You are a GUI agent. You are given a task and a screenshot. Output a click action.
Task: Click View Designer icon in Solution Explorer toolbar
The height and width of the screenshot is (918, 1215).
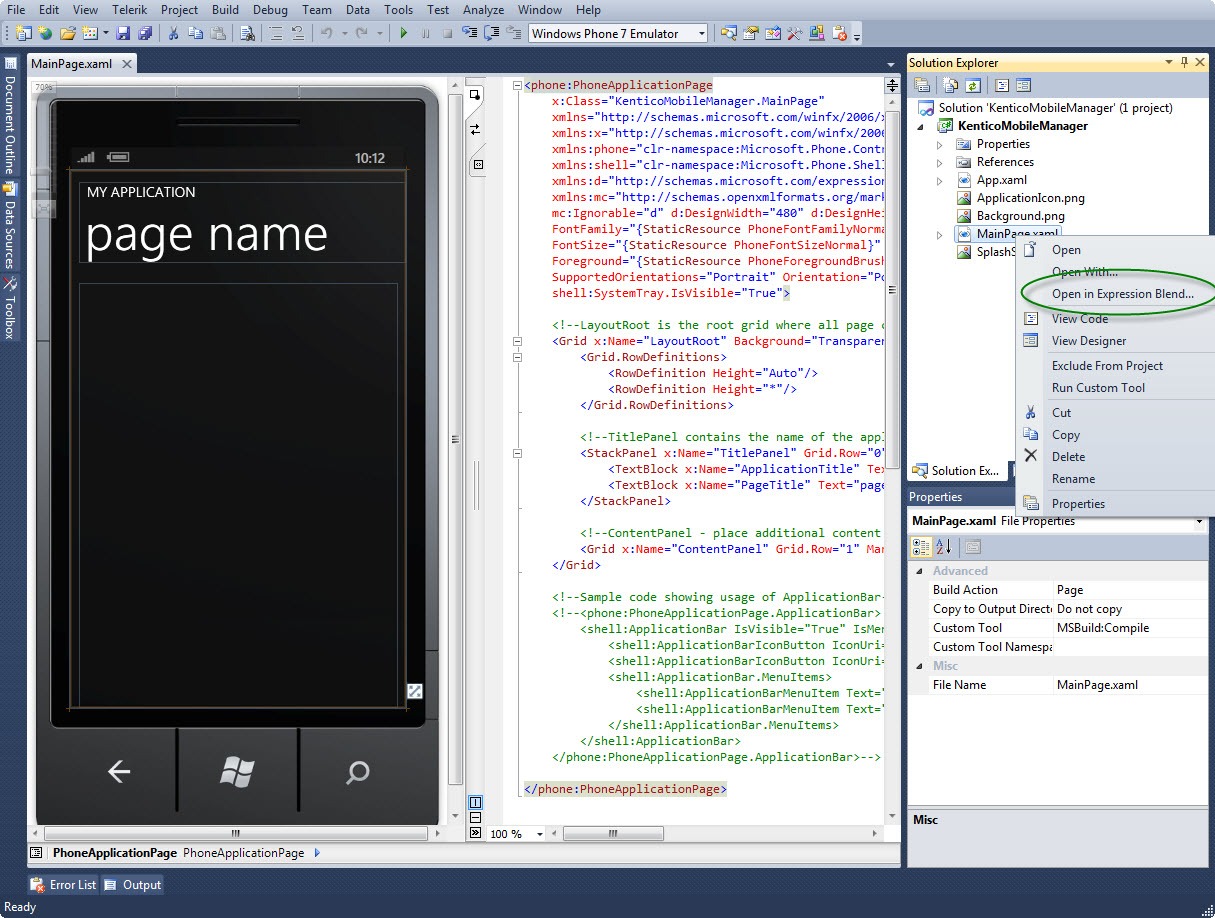point(1023,85)
